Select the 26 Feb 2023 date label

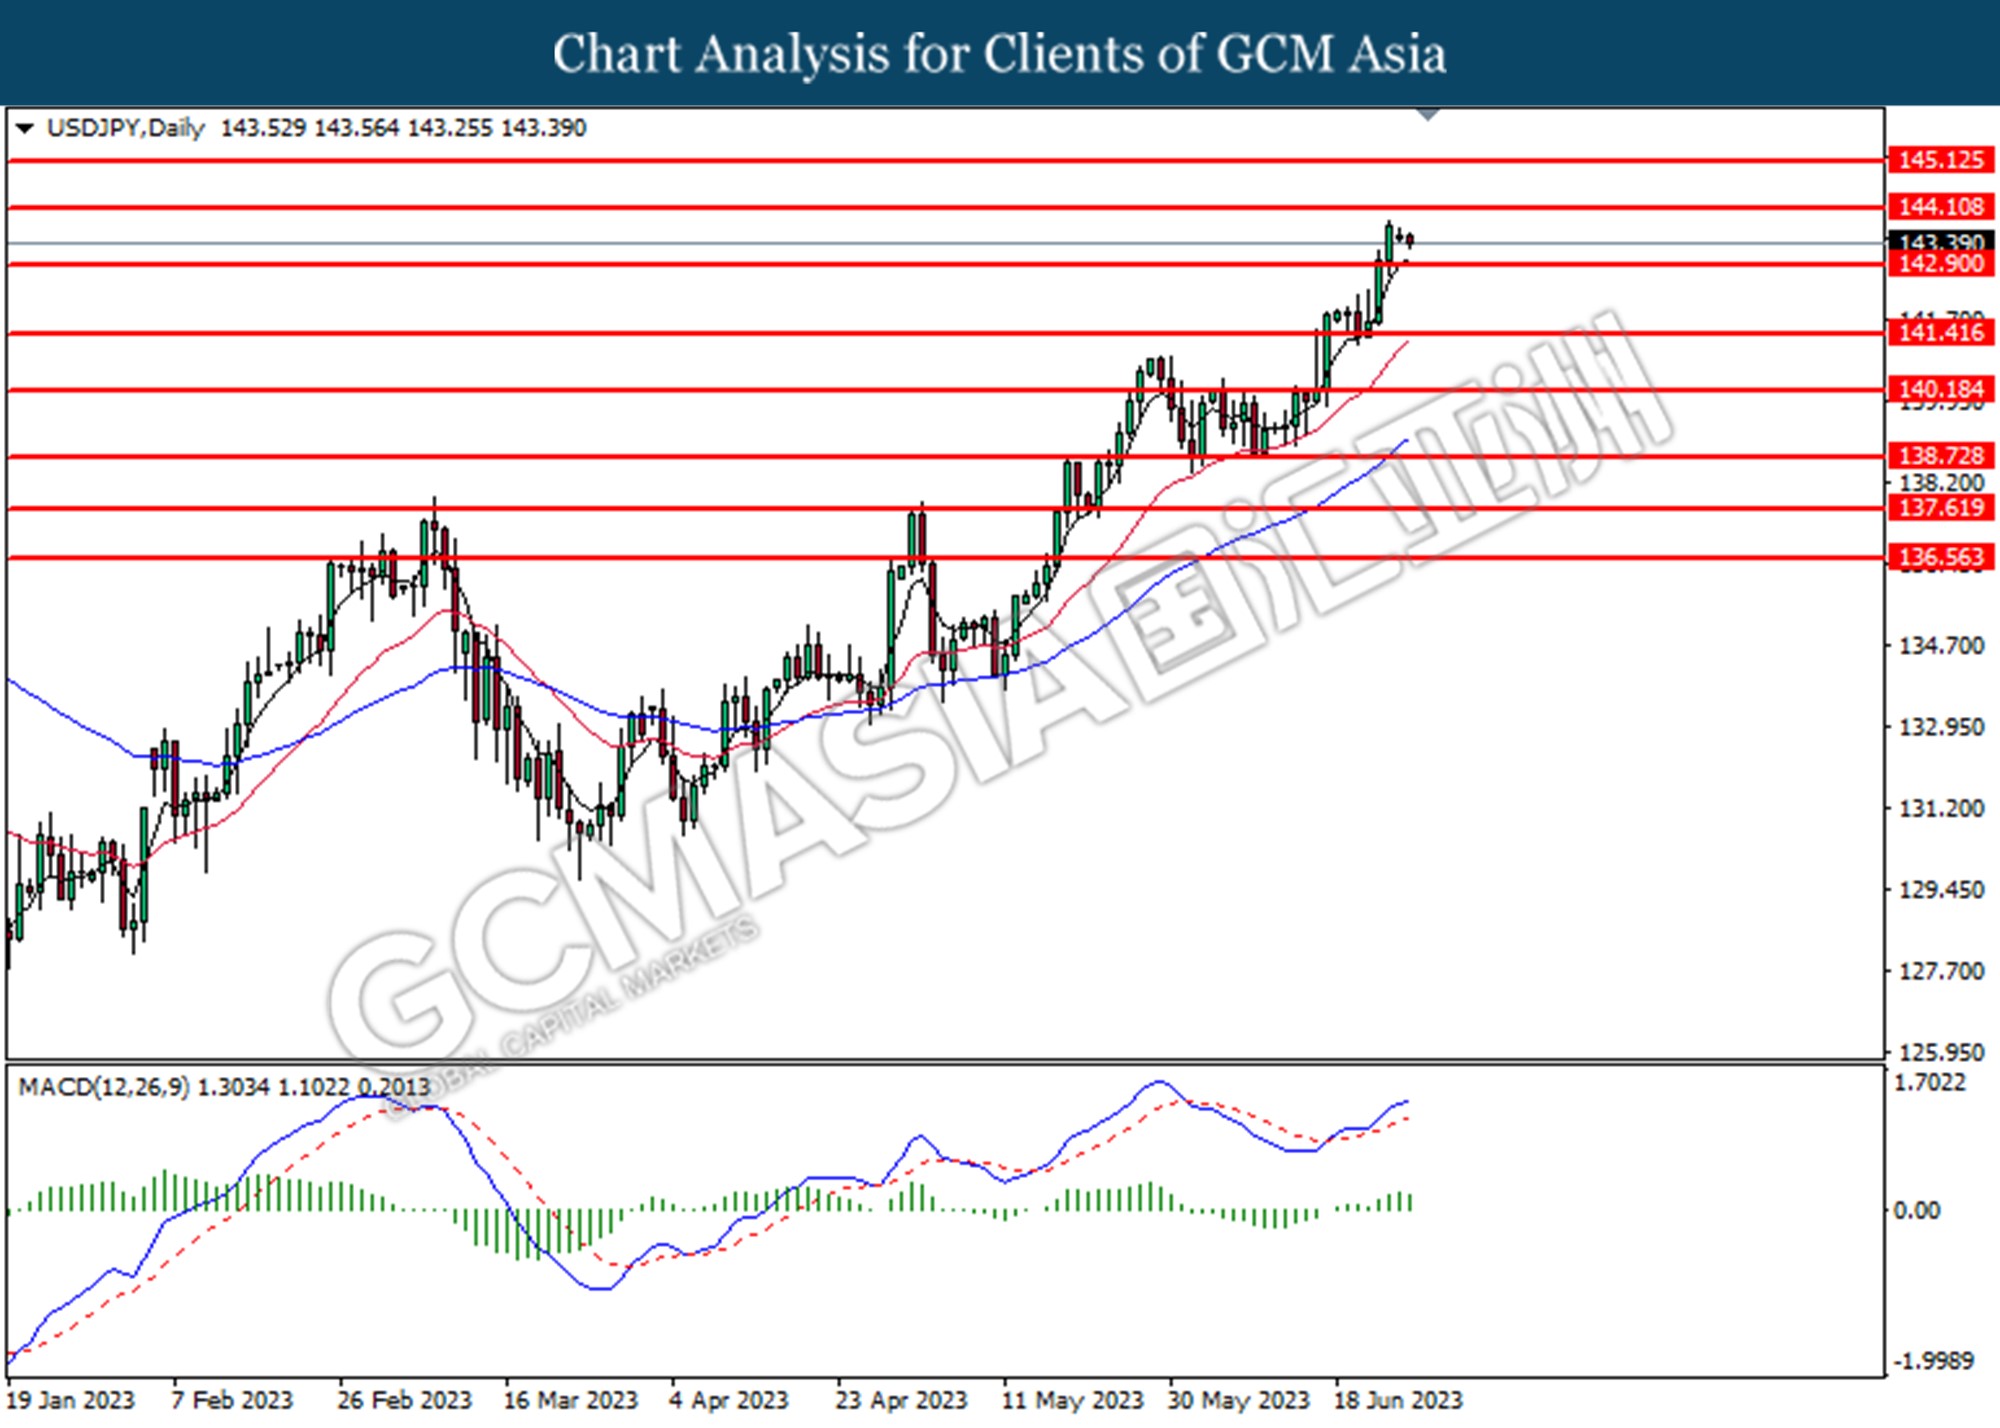[404, 1400]
